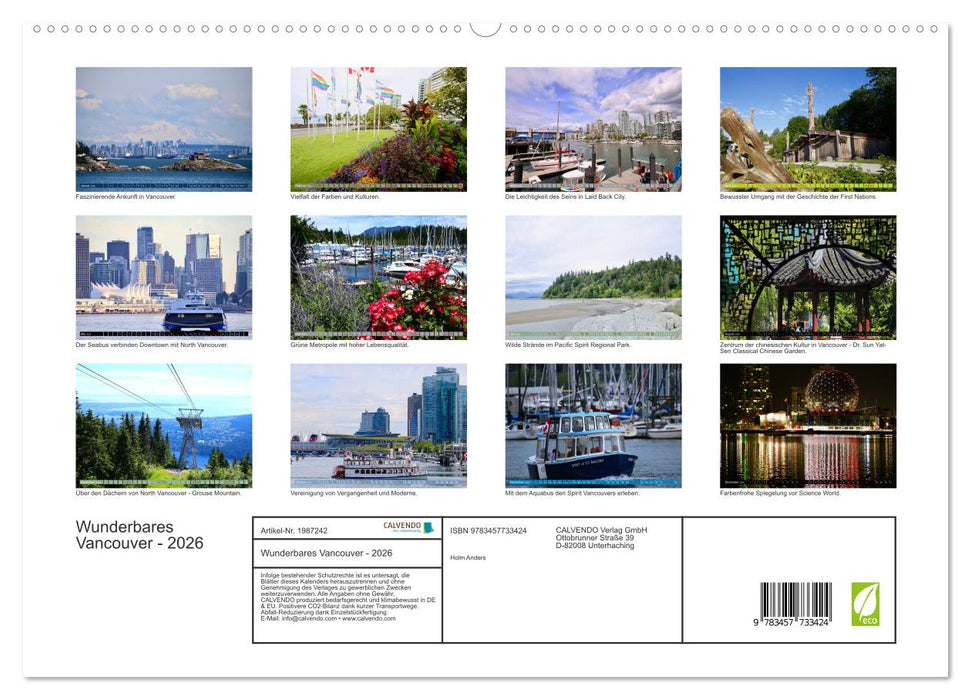Select the Science World night photo
971x700 pixels.
click(x=807, y=425)
